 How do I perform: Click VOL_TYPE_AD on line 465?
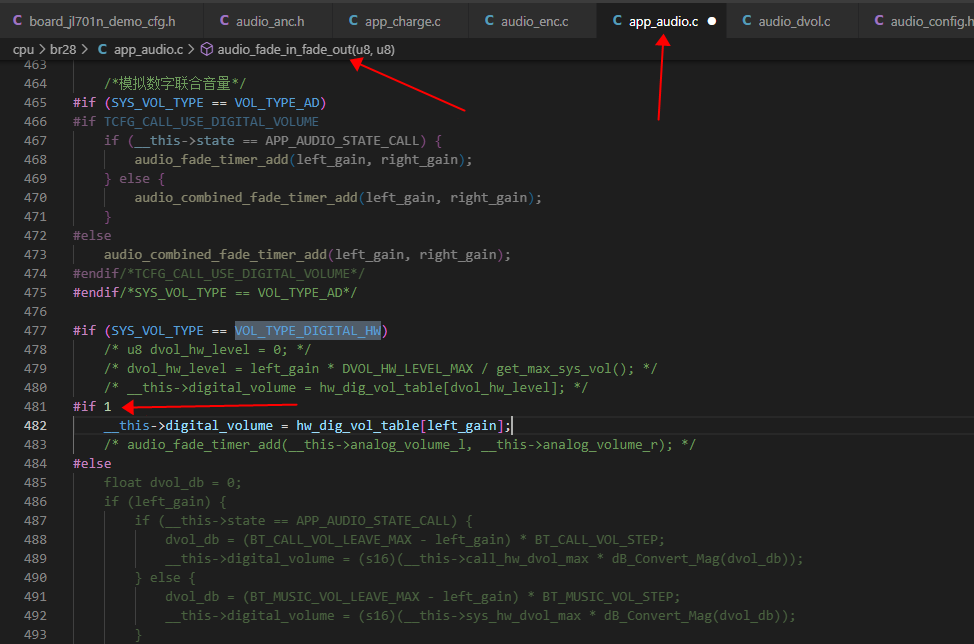[x=277, y=102]
